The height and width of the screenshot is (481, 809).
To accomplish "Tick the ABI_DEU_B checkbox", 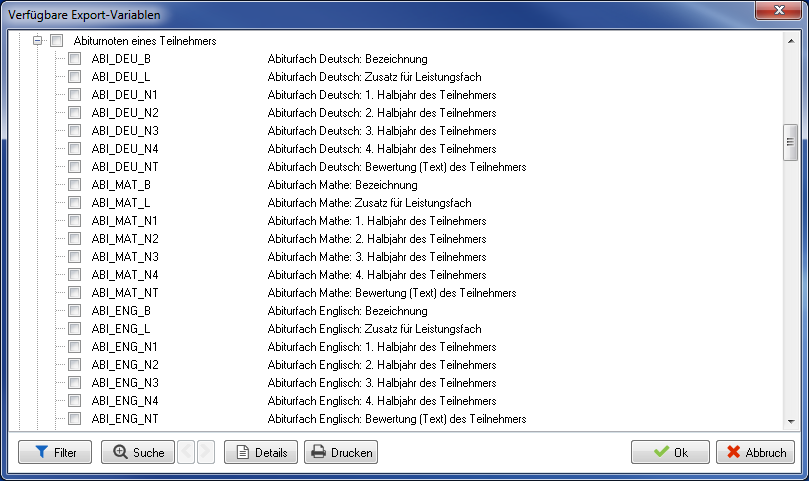I will tap(74, 58).
